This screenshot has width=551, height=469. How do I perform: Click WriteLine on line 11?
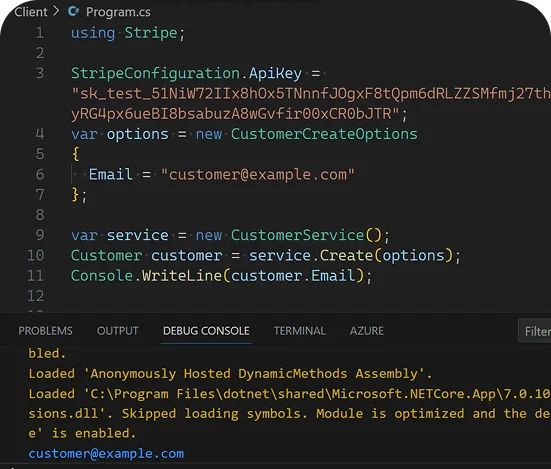click(182, 275)
